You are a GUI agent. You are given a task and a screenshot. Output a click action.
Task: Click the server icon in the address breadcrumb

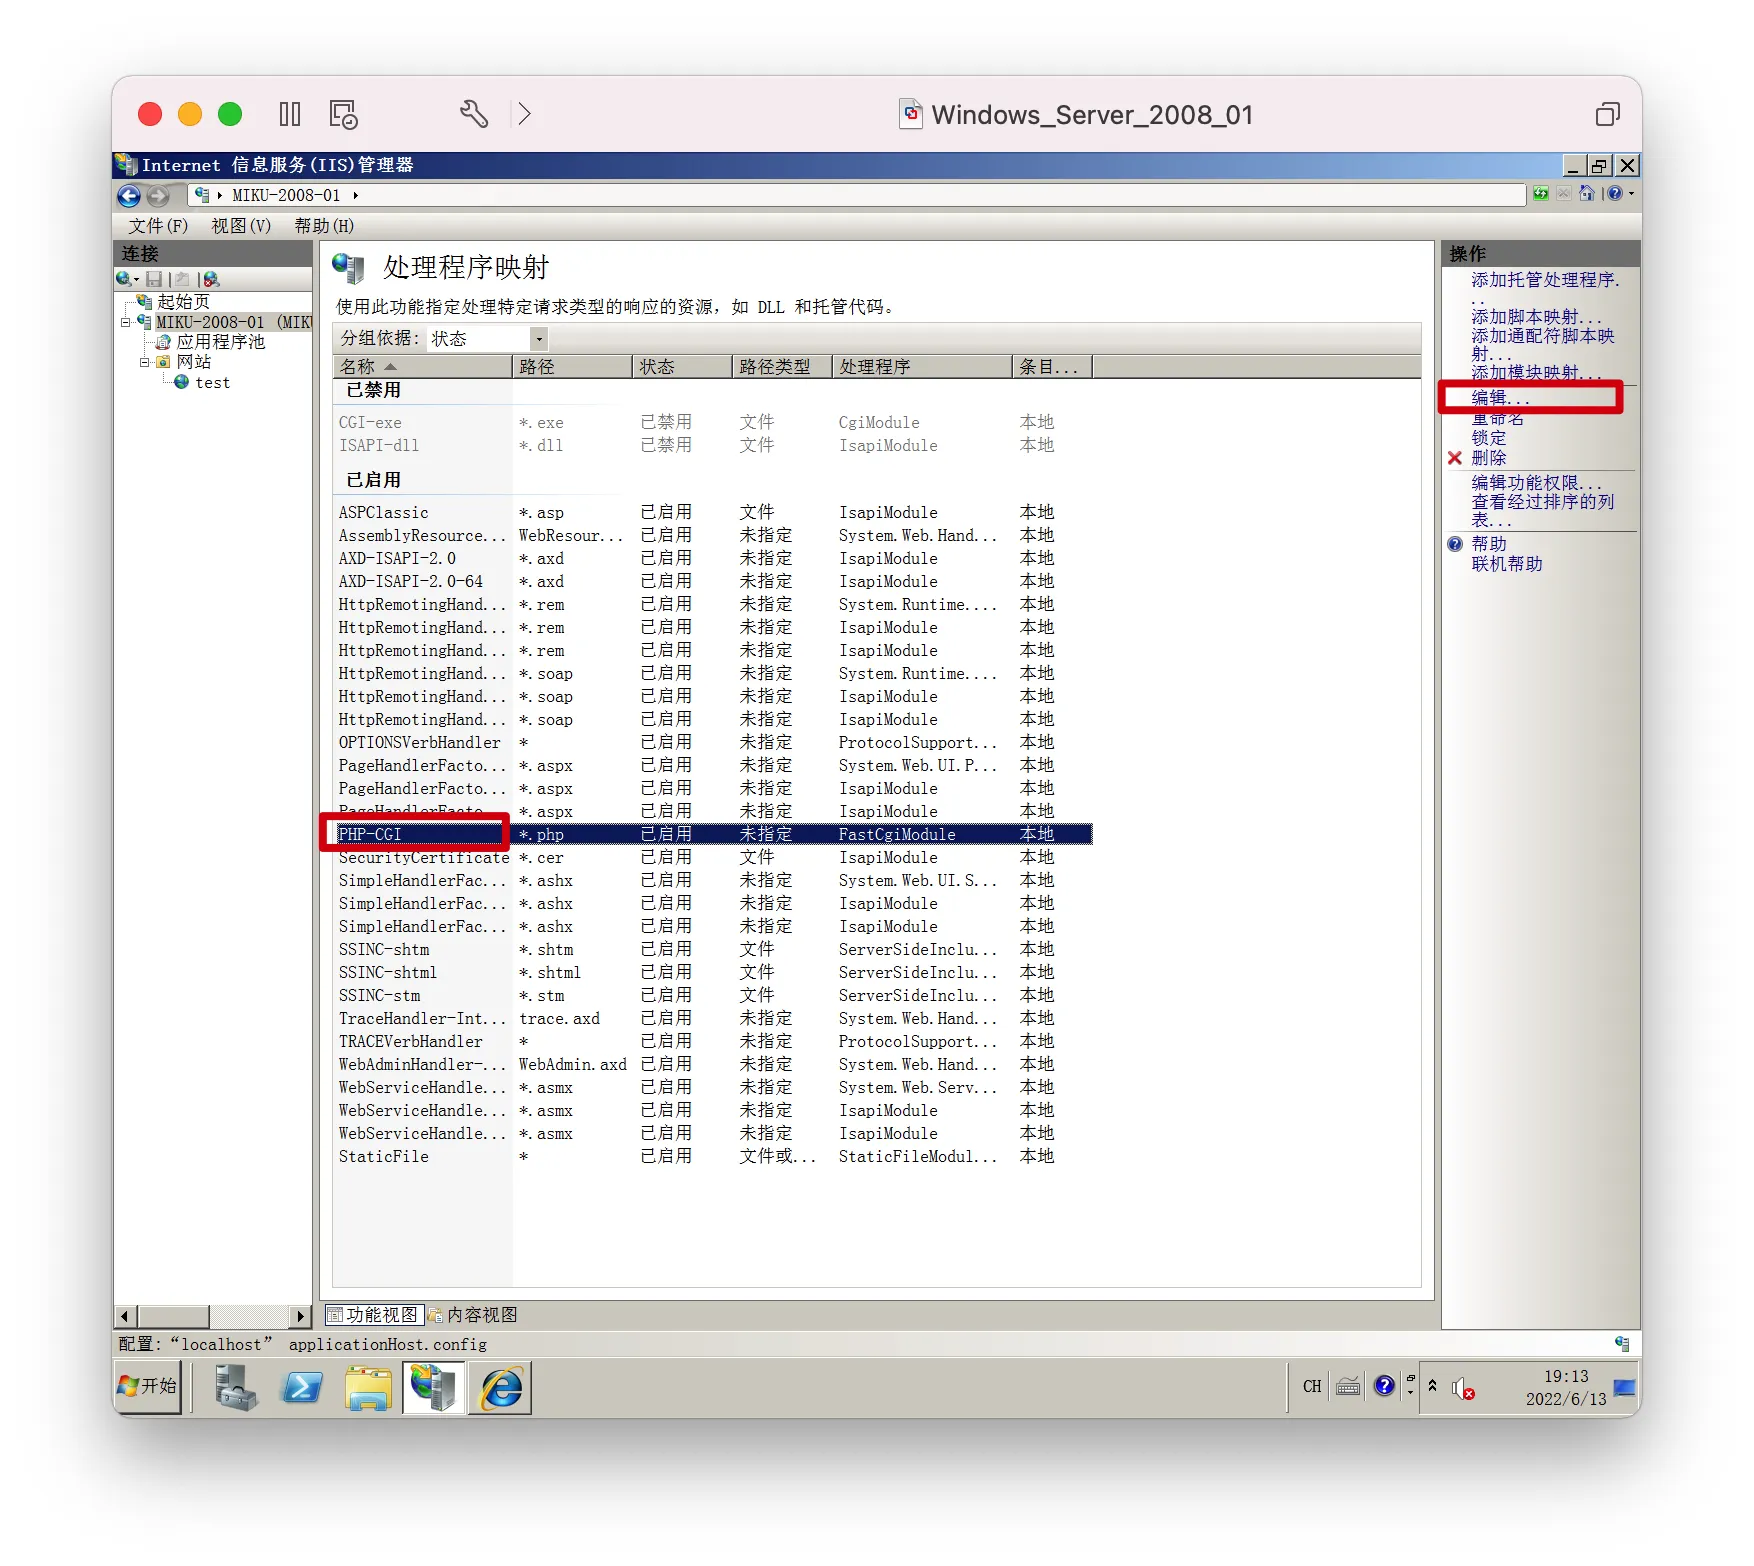(202, 195)
